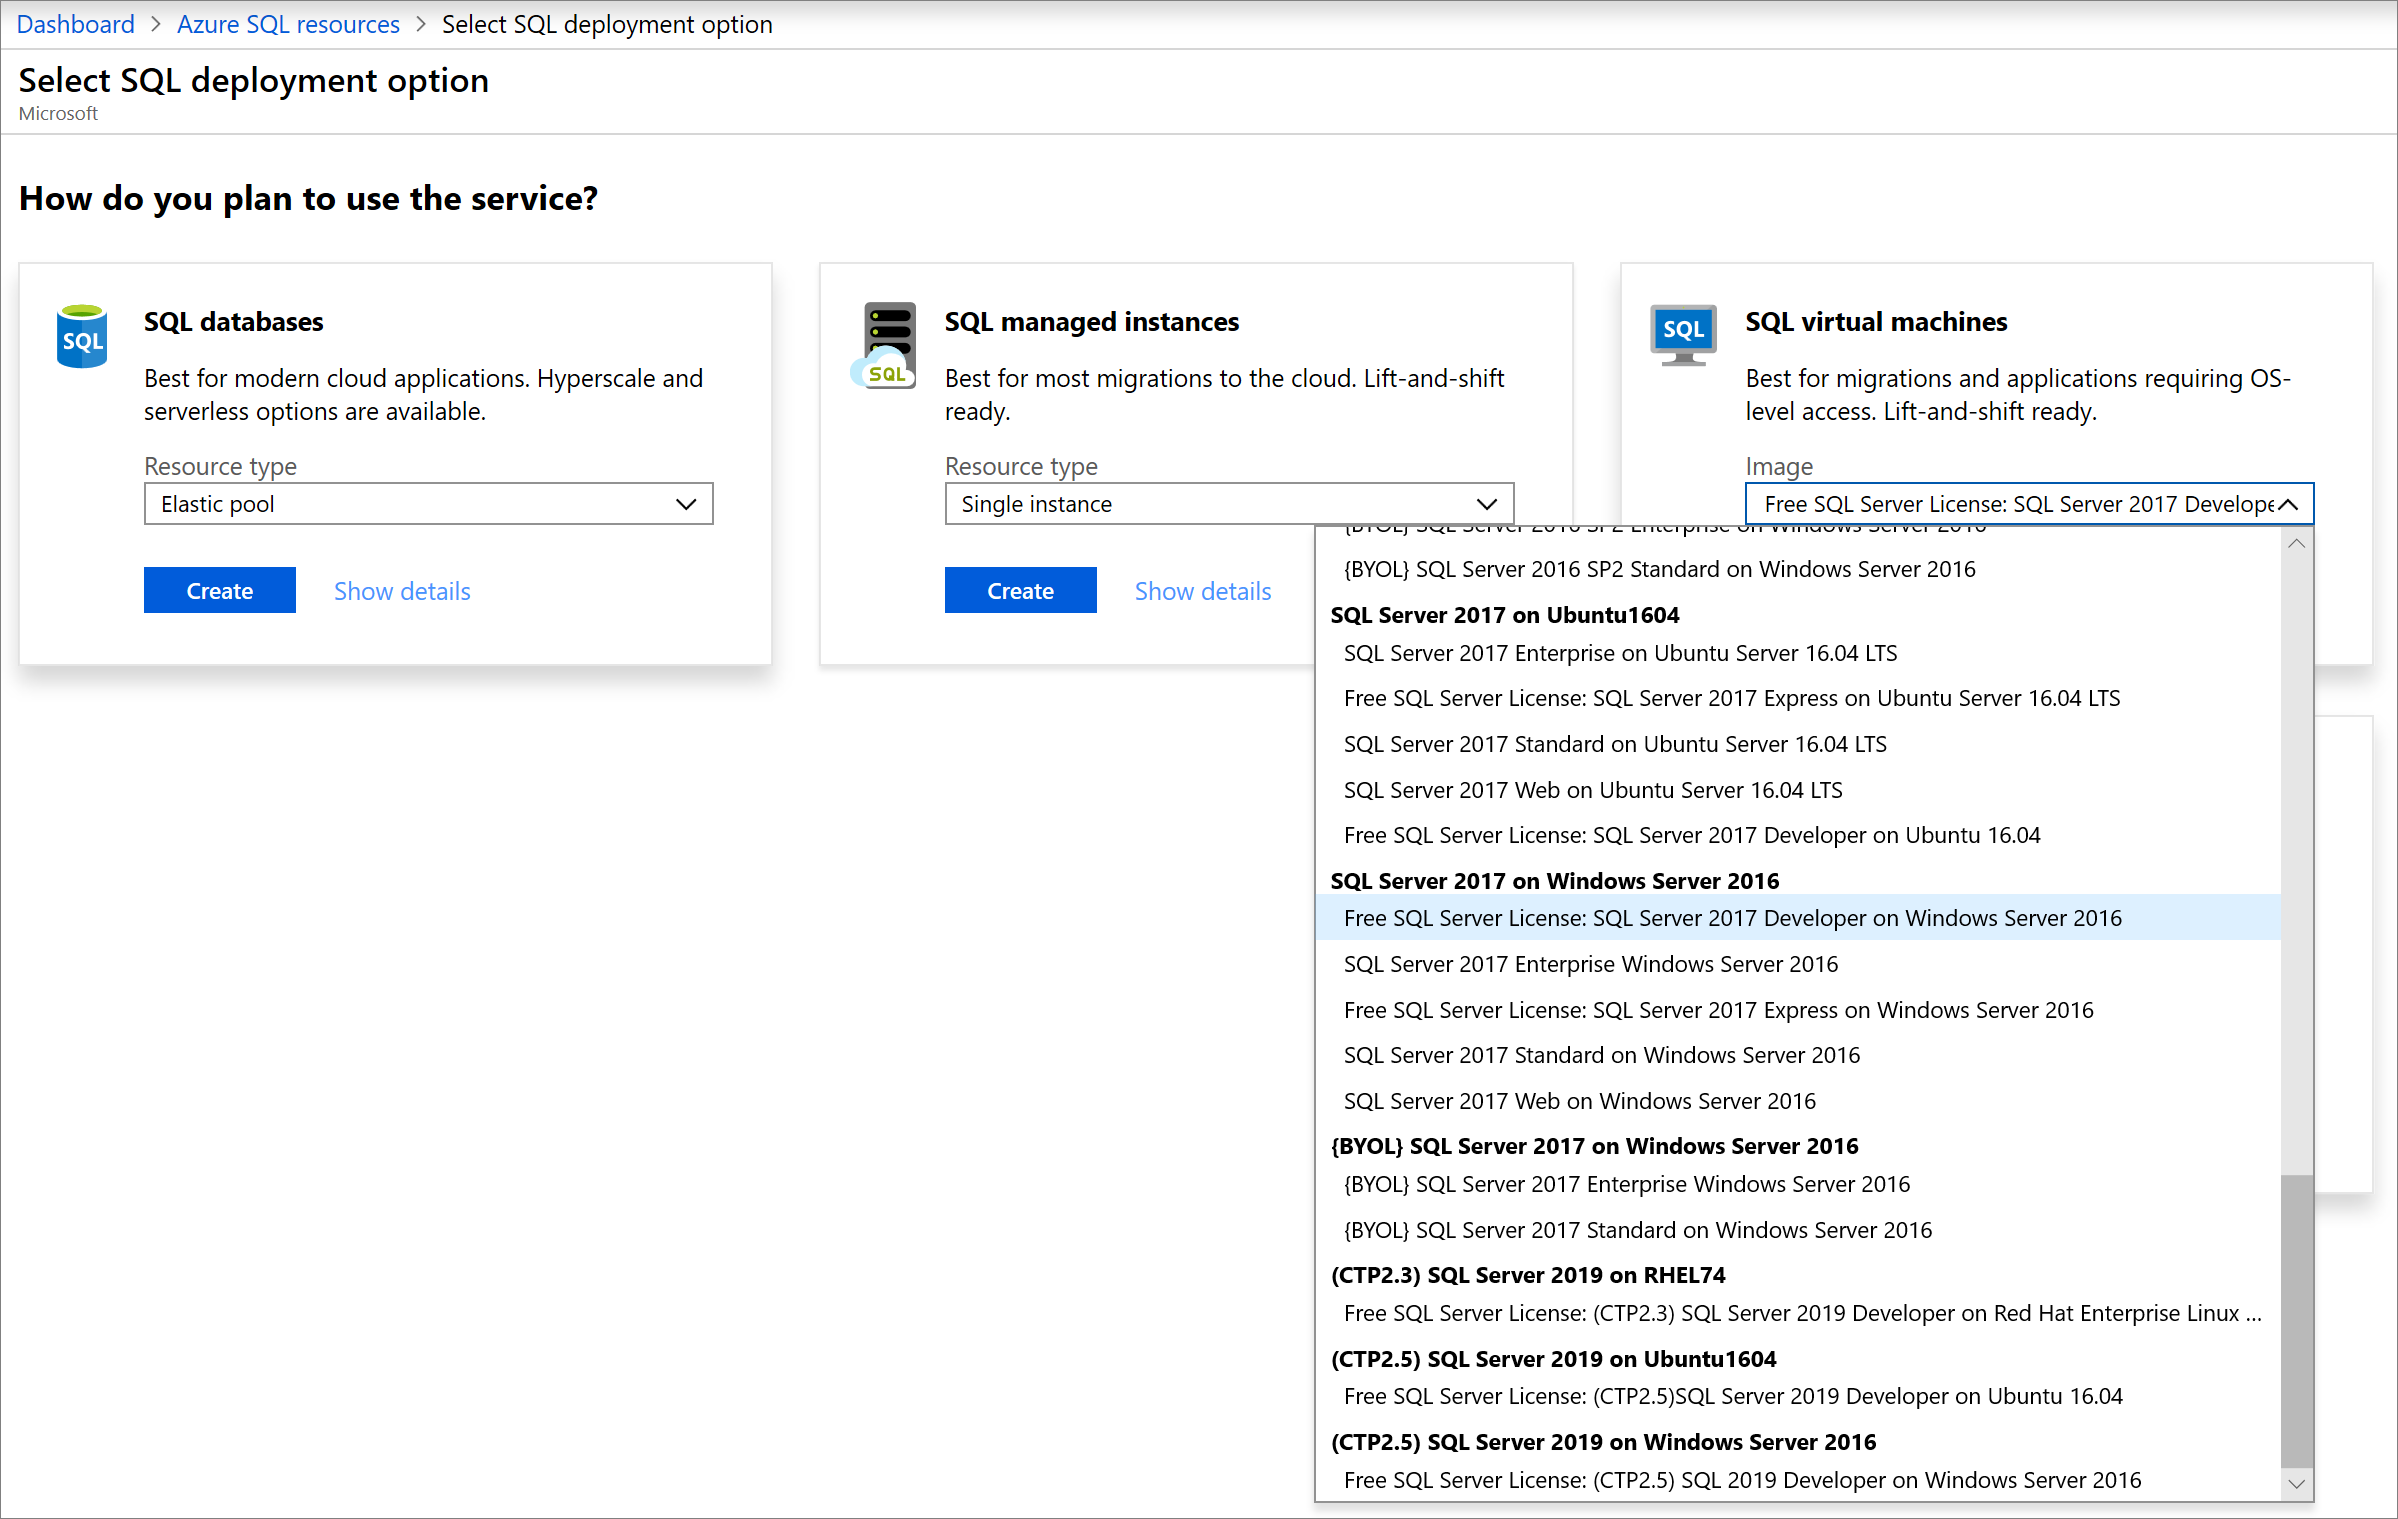Viewport: 2398px width, 1519px height.
Task: Click Show details for SQL databases
Action: [400, 591]
